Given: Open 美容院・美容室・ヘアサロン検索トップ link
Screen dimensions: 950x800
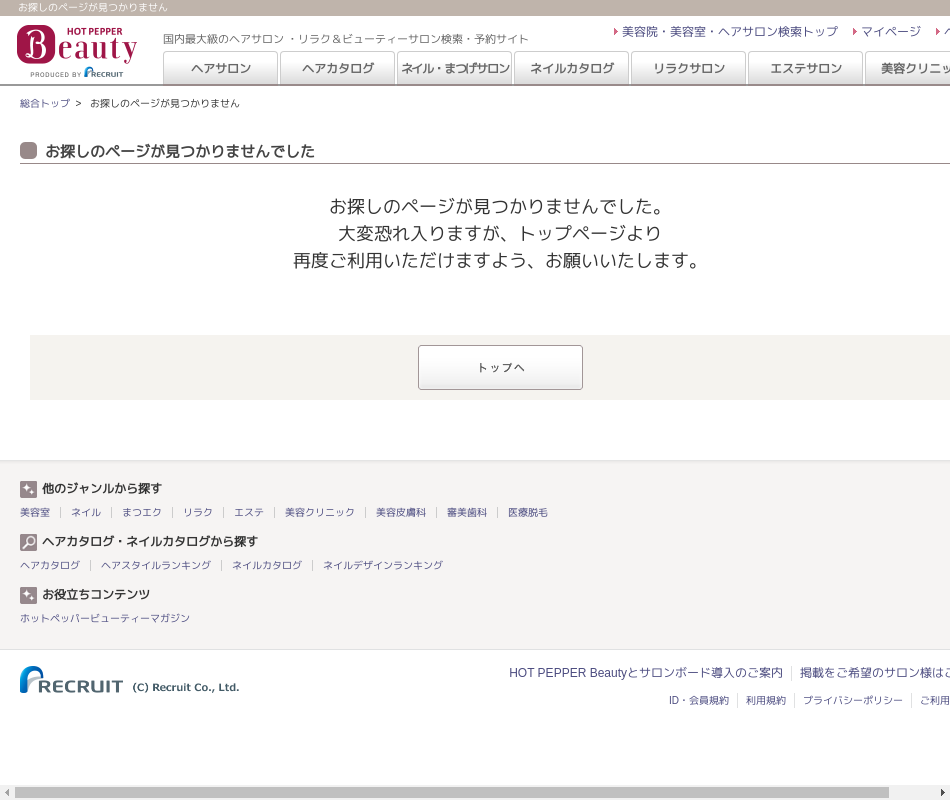Looking at the screenshot, I should click(x=729, y=32).
